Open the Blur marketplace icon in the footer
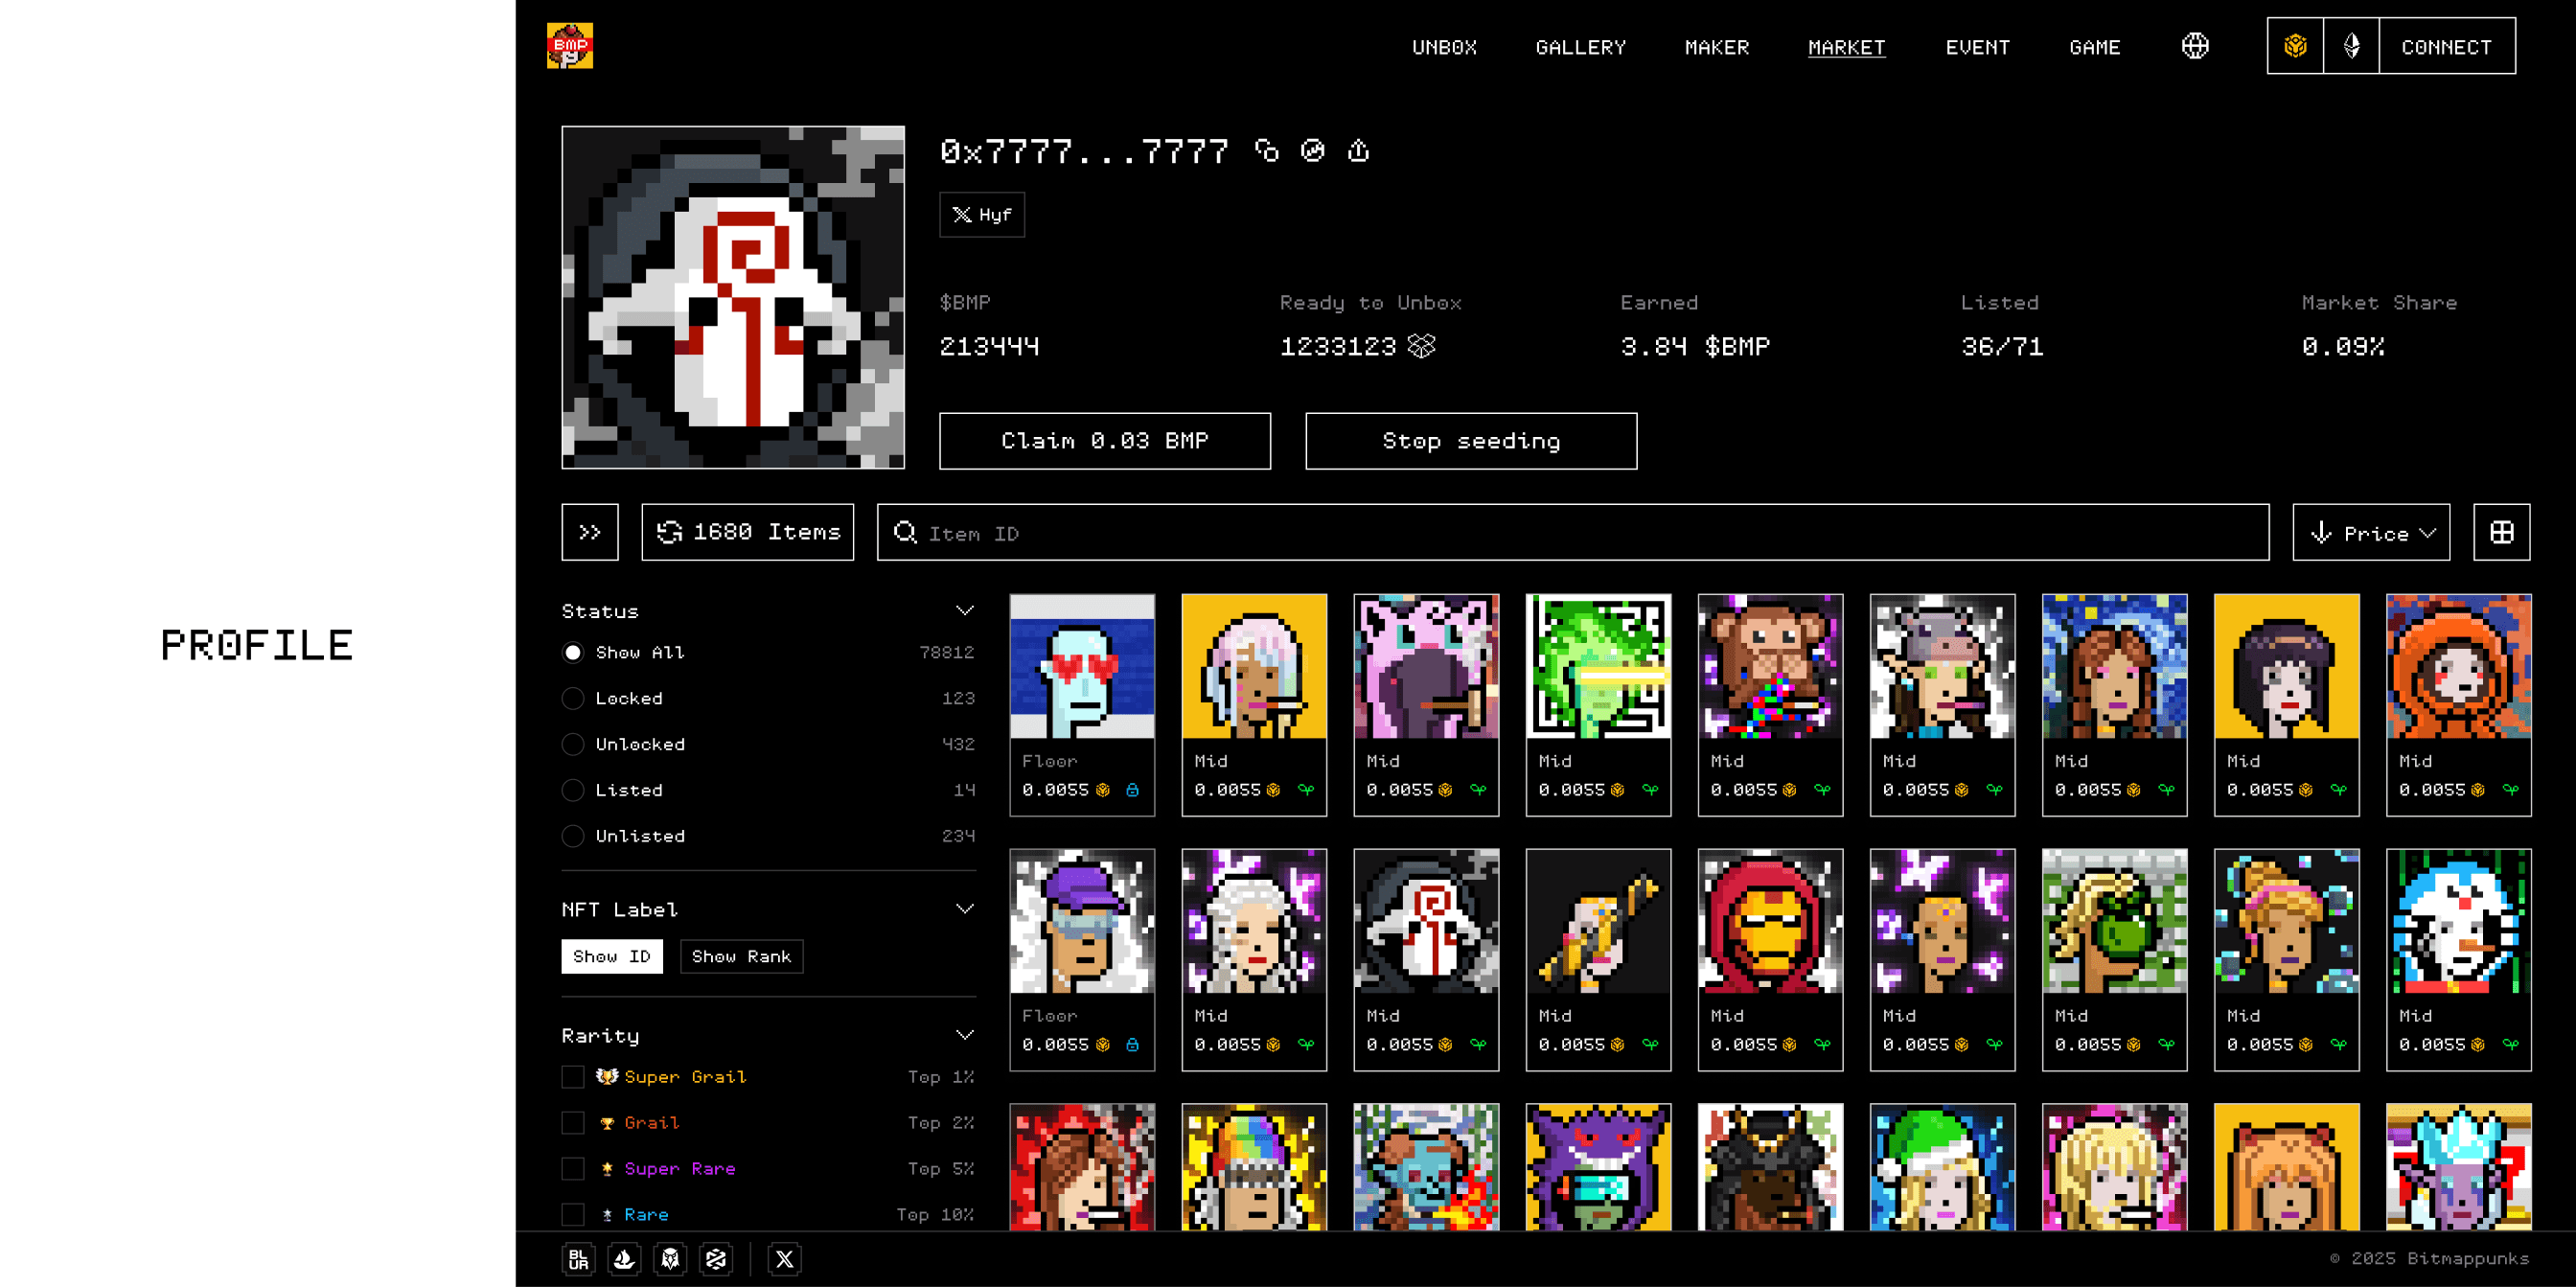 [578, 1259]
